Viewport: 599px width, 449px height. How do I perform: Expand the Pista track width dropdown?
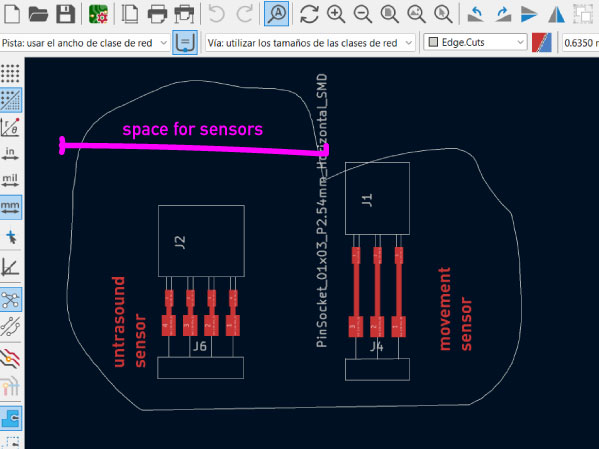[85, 42]
